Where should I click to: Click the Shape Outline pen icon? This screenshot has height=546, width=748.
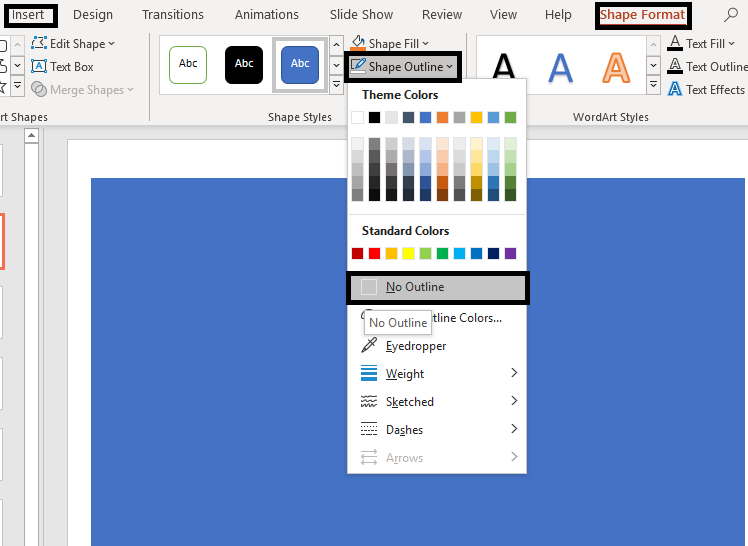(x=358, y=66)
